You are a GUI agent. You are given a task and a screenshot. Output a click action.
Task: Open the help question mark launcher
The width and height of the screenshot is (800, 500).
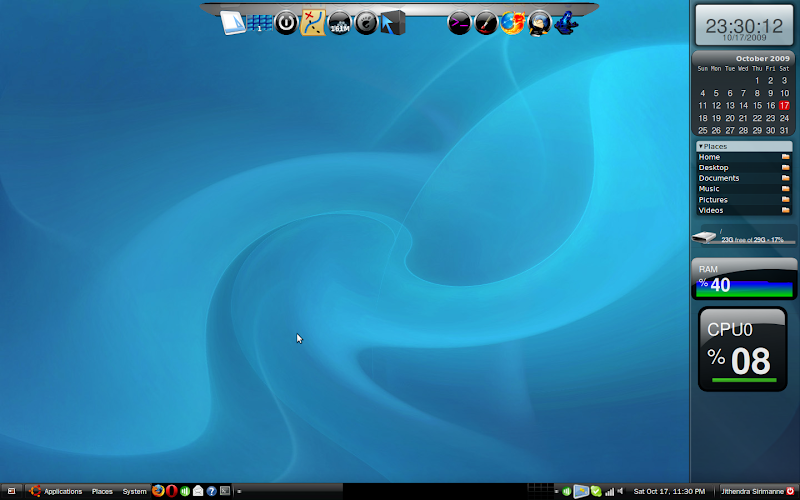tap(211, 491)
